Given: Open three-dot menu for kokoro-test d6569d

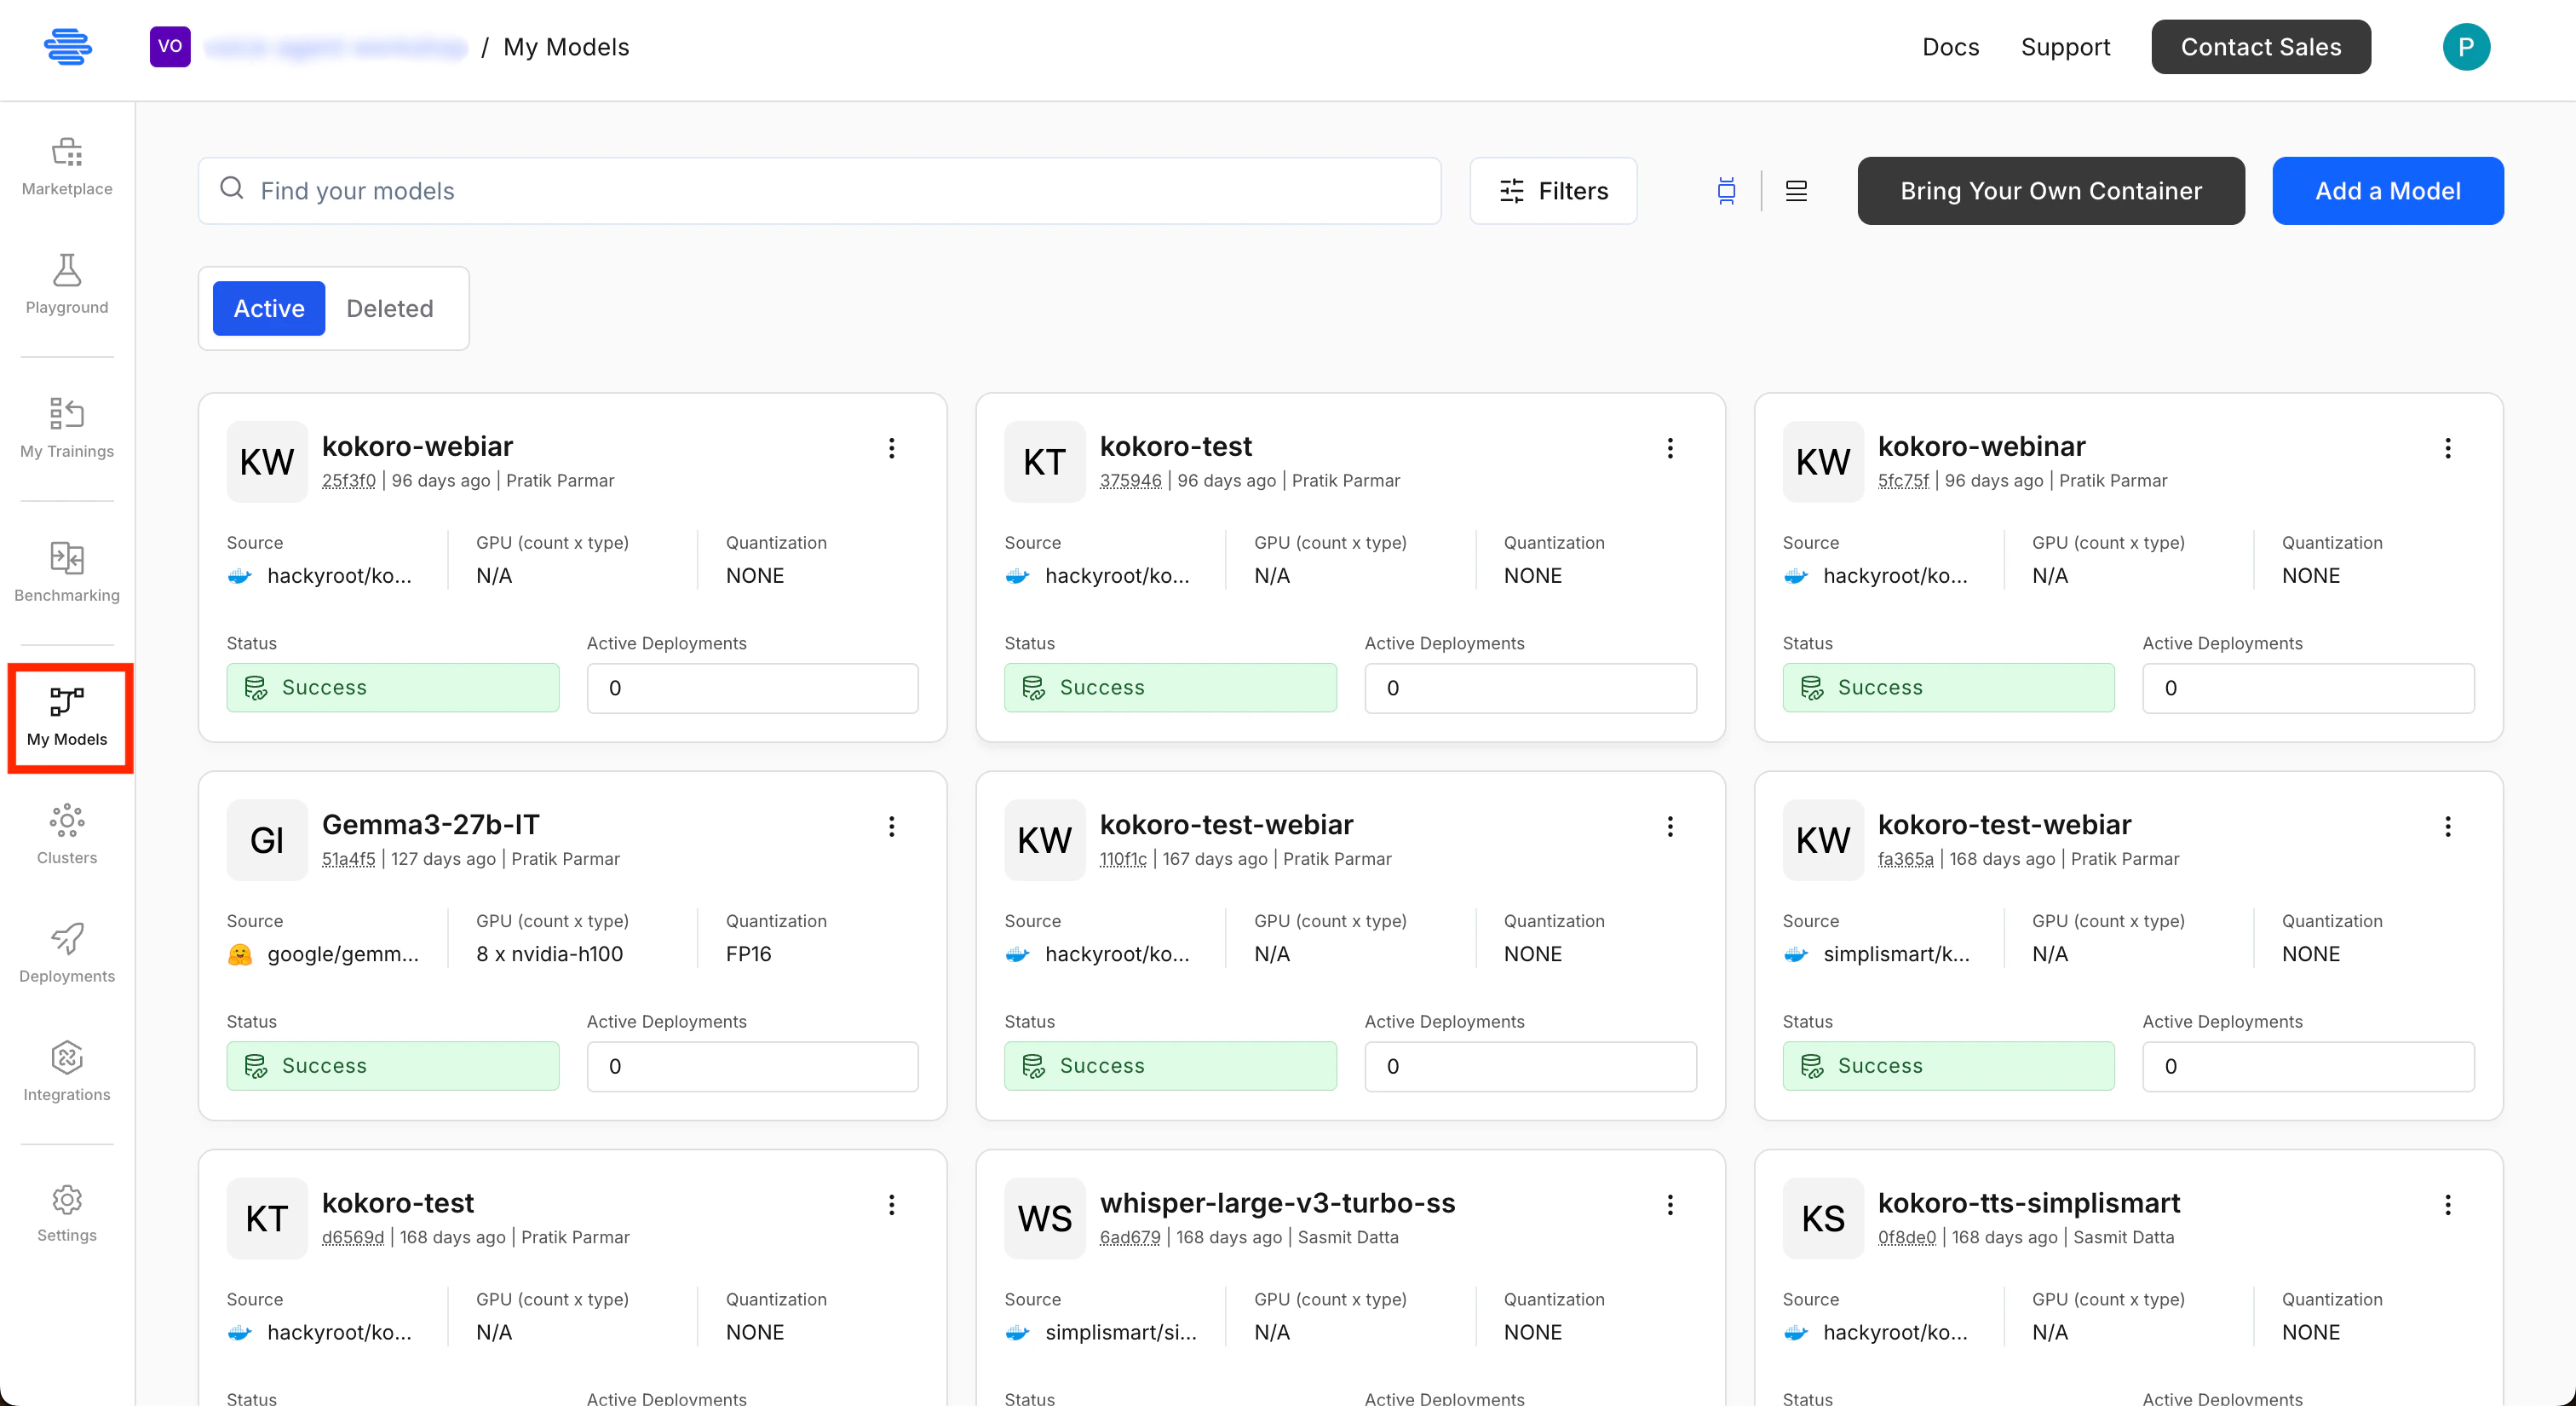Looking at the screenshot, I should click(x=892, y=1205).
